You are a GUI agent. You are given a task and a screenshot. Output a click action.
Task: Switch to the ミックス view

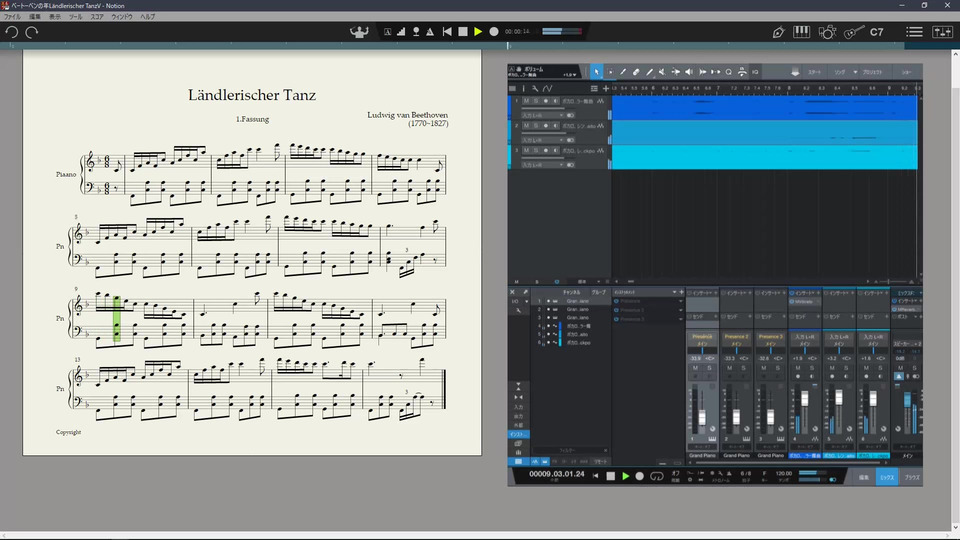(x=887, y=477)
